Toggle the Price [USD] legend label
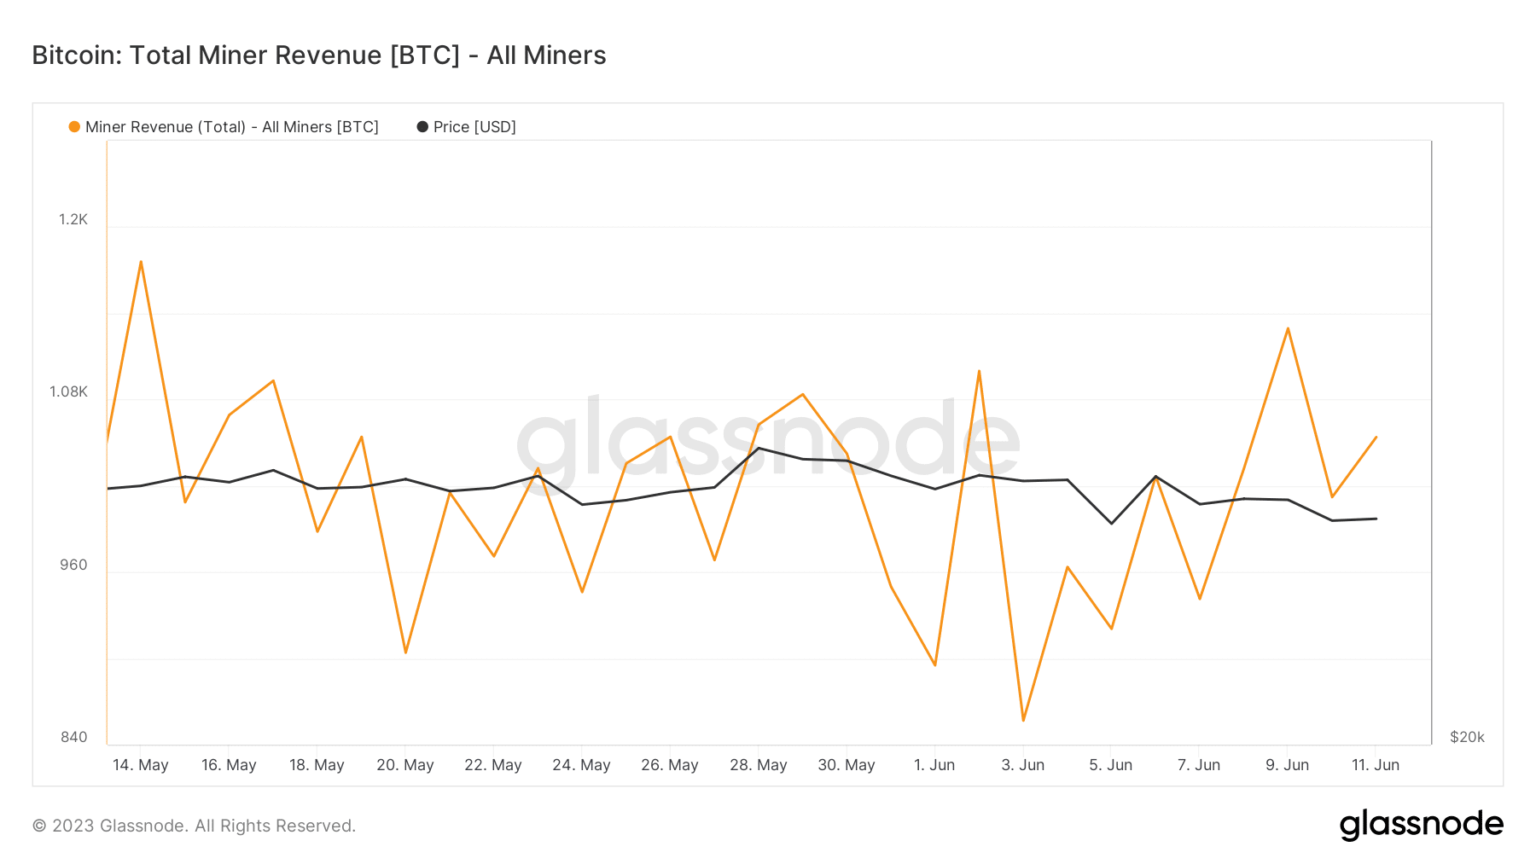 474,127
